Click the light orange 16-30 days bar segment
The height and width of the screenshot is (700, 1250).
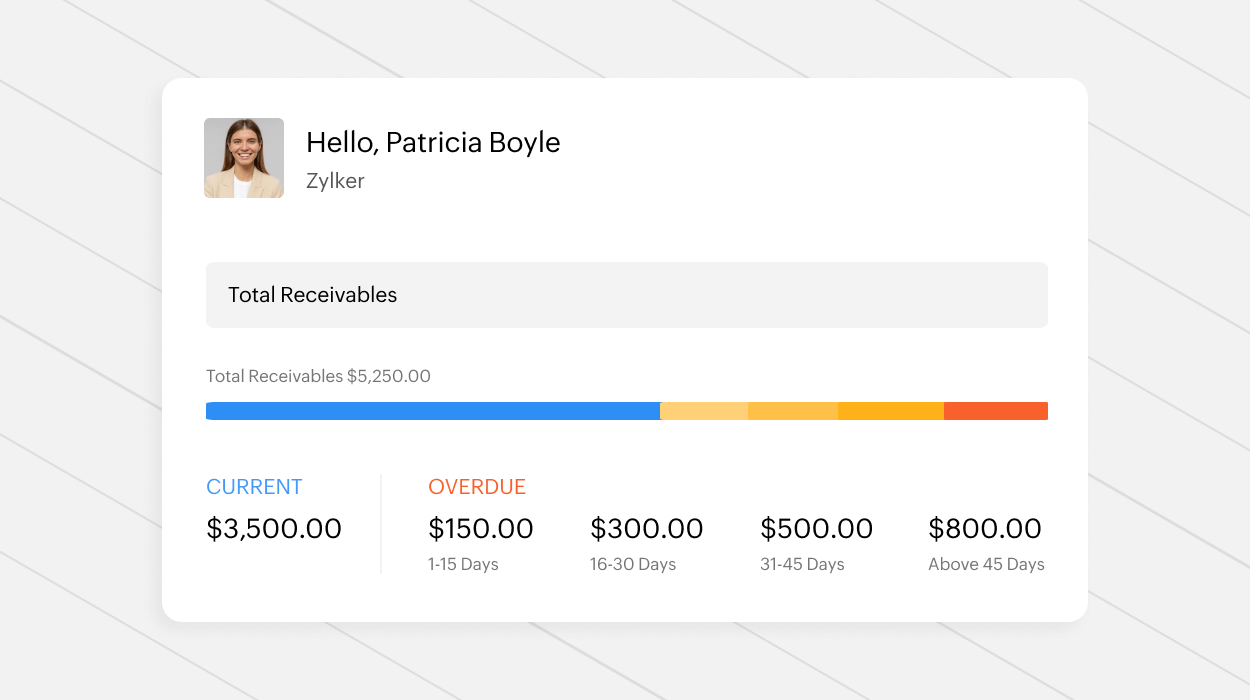point(793,411)
